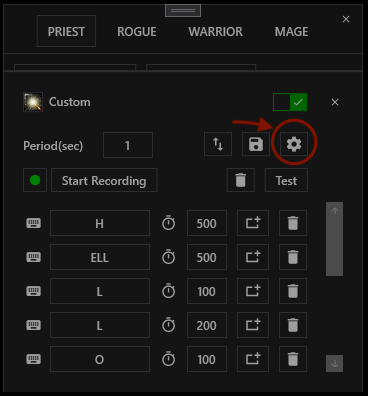Click the stopwatch icon on the O row
Image resolution: width=368 pixels, height=396 pixels.
tap(169, 359)
